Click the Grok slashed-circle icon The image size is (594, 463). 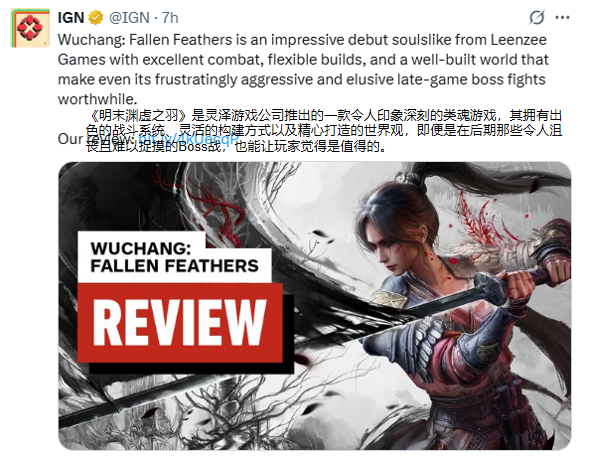pos(537,17)
